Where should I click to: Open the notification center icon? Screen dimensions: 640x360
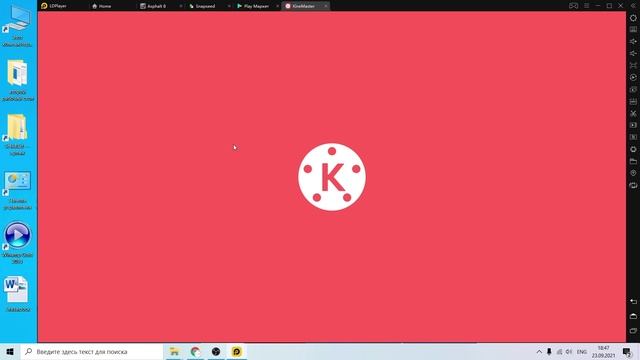point(627,352)
